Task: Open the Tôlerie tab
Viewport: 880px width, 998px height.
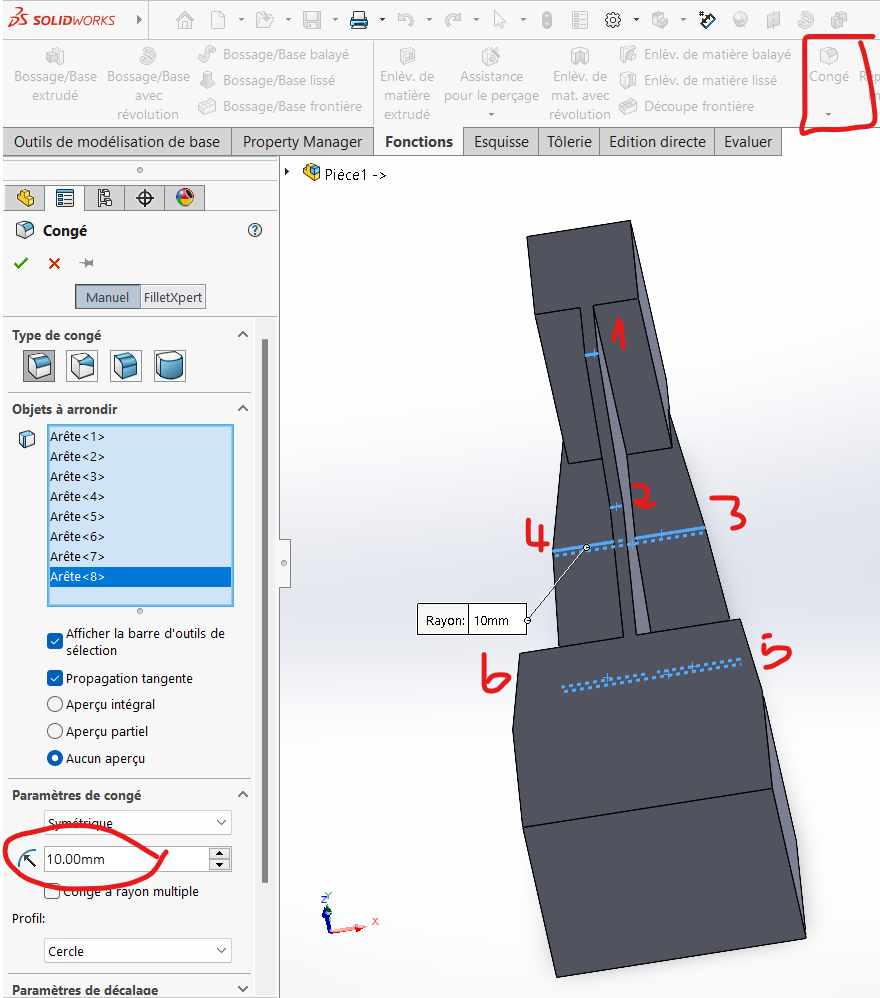Action: [569, 142]
